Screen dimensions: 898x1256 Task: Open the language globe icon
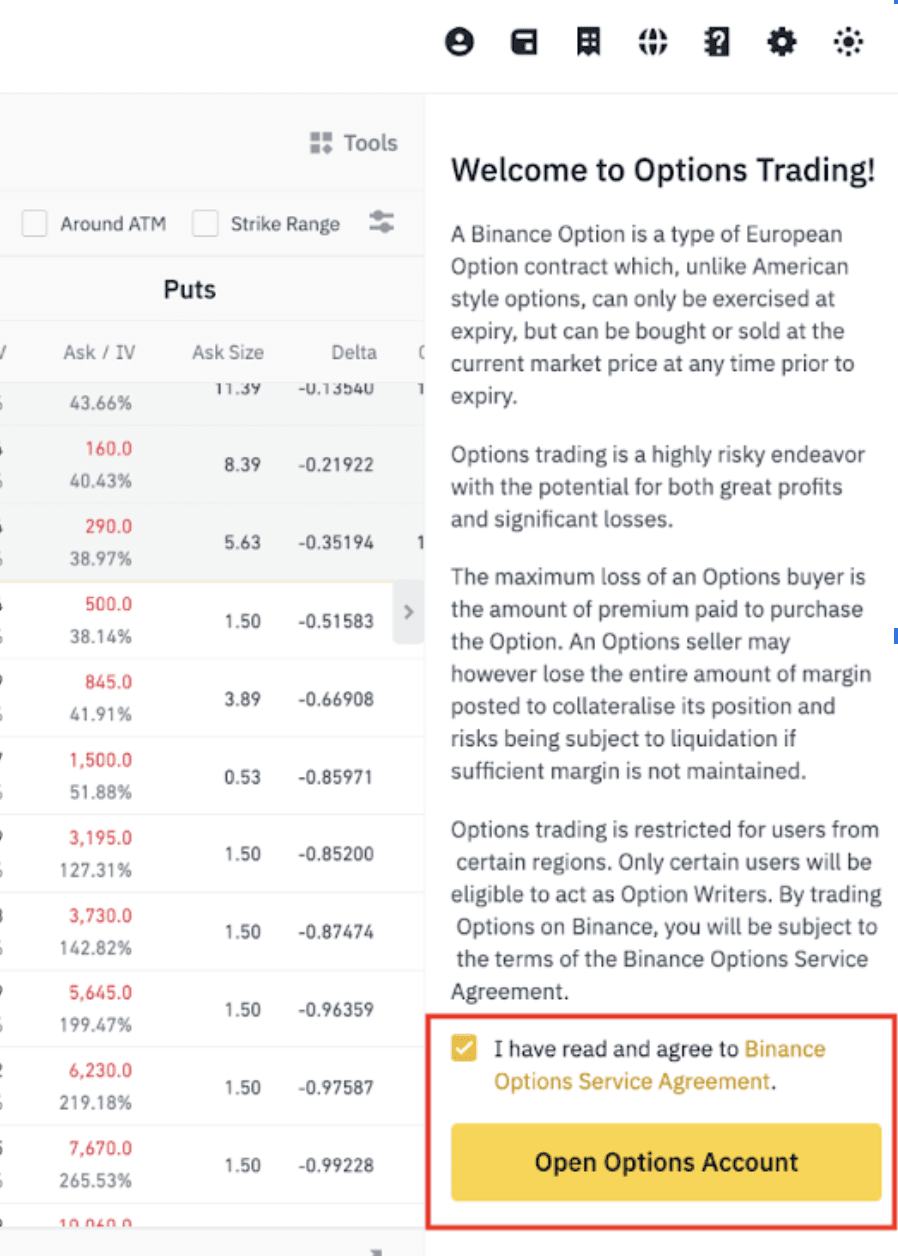[652, 42]
